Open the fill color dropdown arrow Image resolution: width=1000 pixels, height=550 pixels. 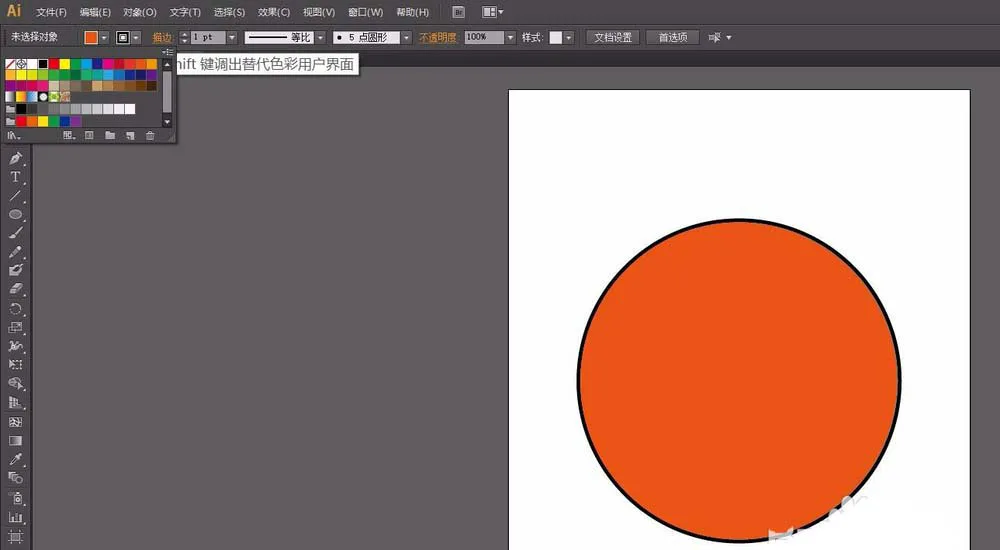point(104,38)
